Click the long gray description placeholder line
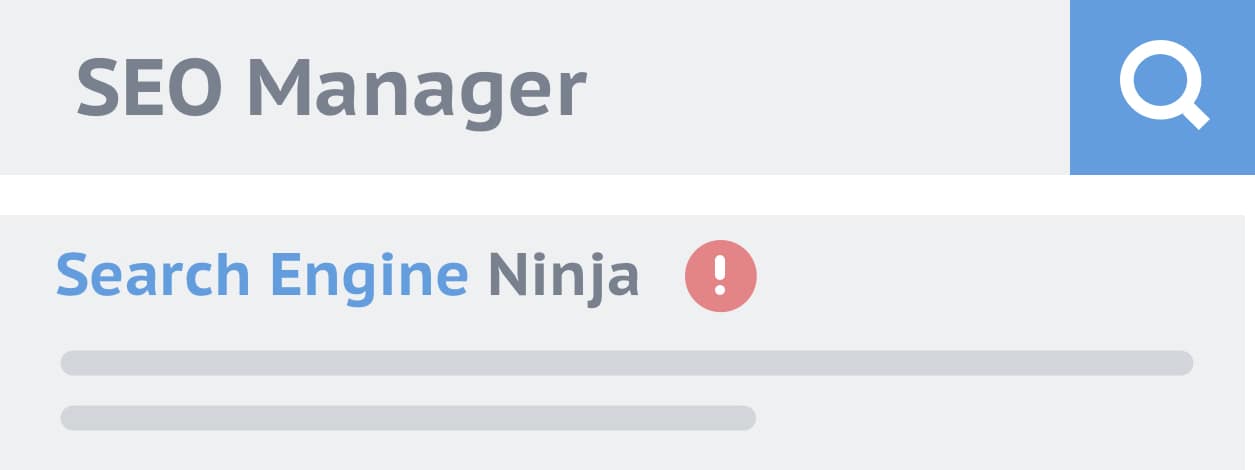Image resolution: width=1255 pixels, height=470 pixels. pos(627,363)
